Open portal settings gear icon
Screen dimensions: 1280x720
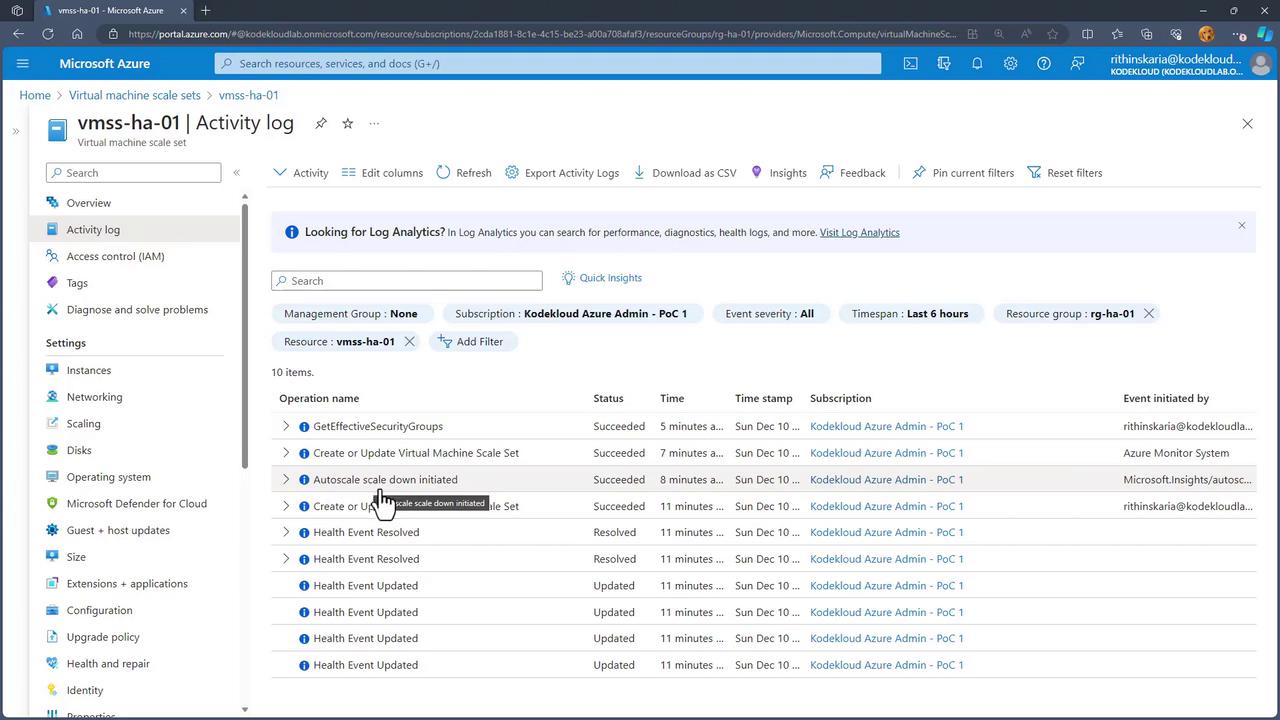(x=1010, y=63)
